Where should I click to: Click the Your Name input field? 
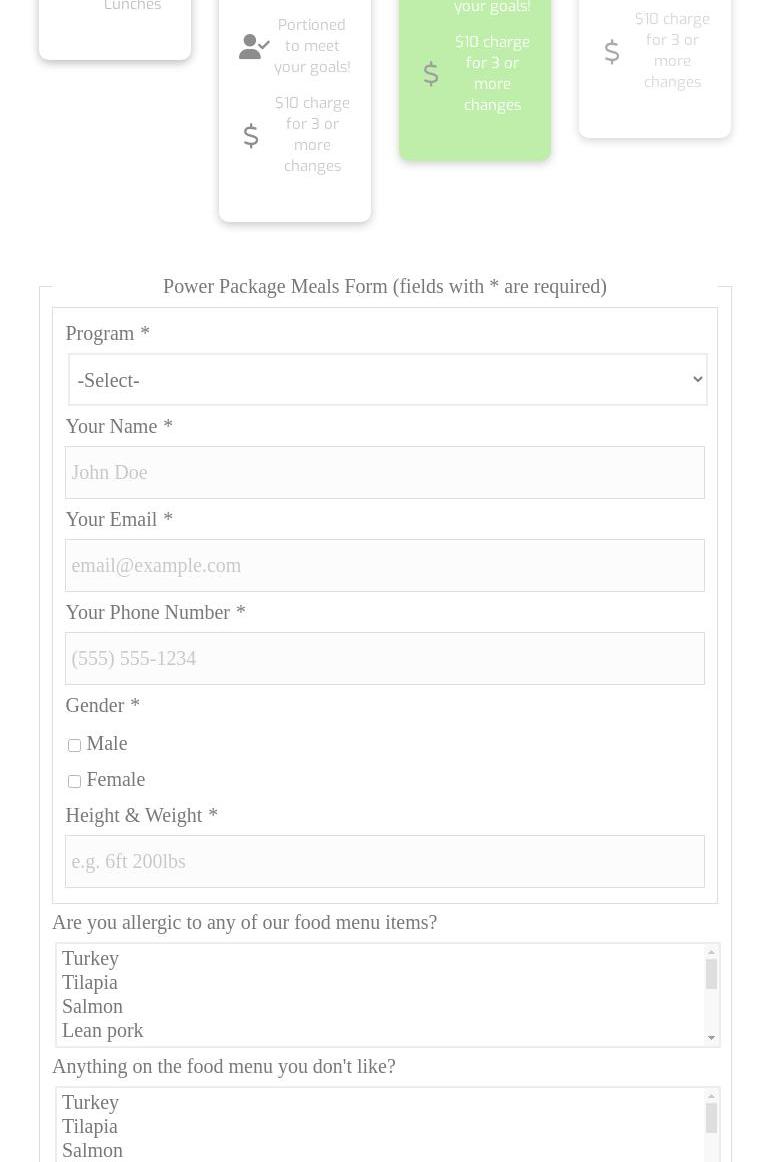pyautogui.click(x=385, y=472)
